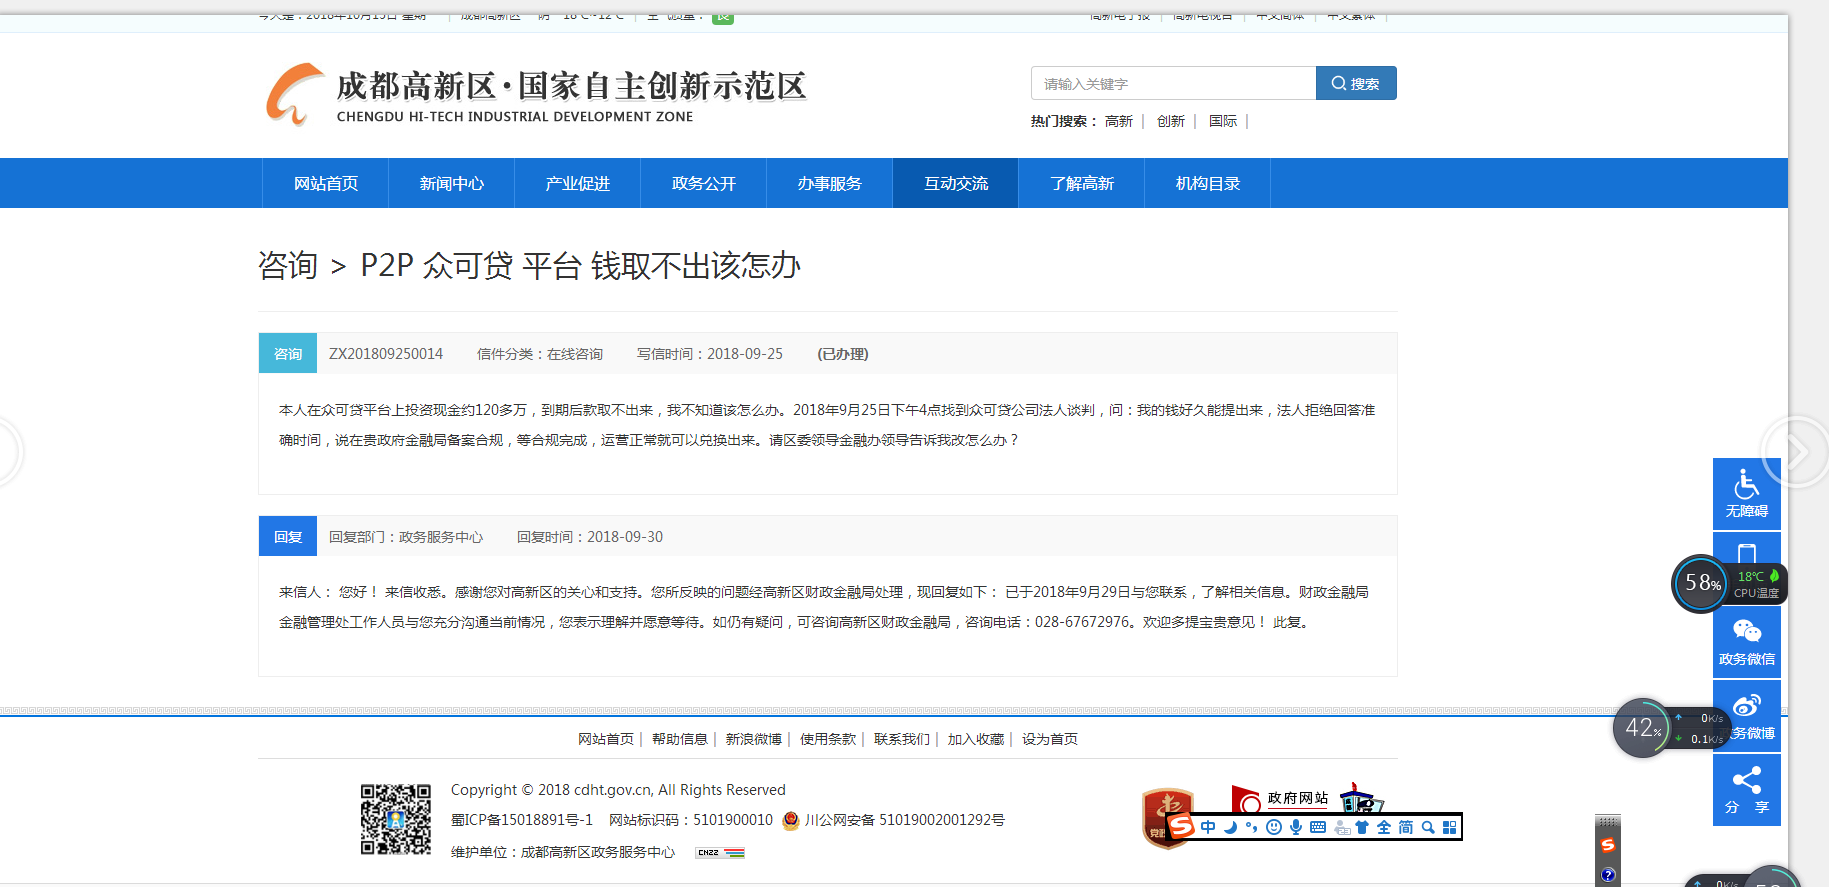Open the 政务微信 WeChat panel
The height and width of the screenshot is (887, 1829).
pos(1746,641)
